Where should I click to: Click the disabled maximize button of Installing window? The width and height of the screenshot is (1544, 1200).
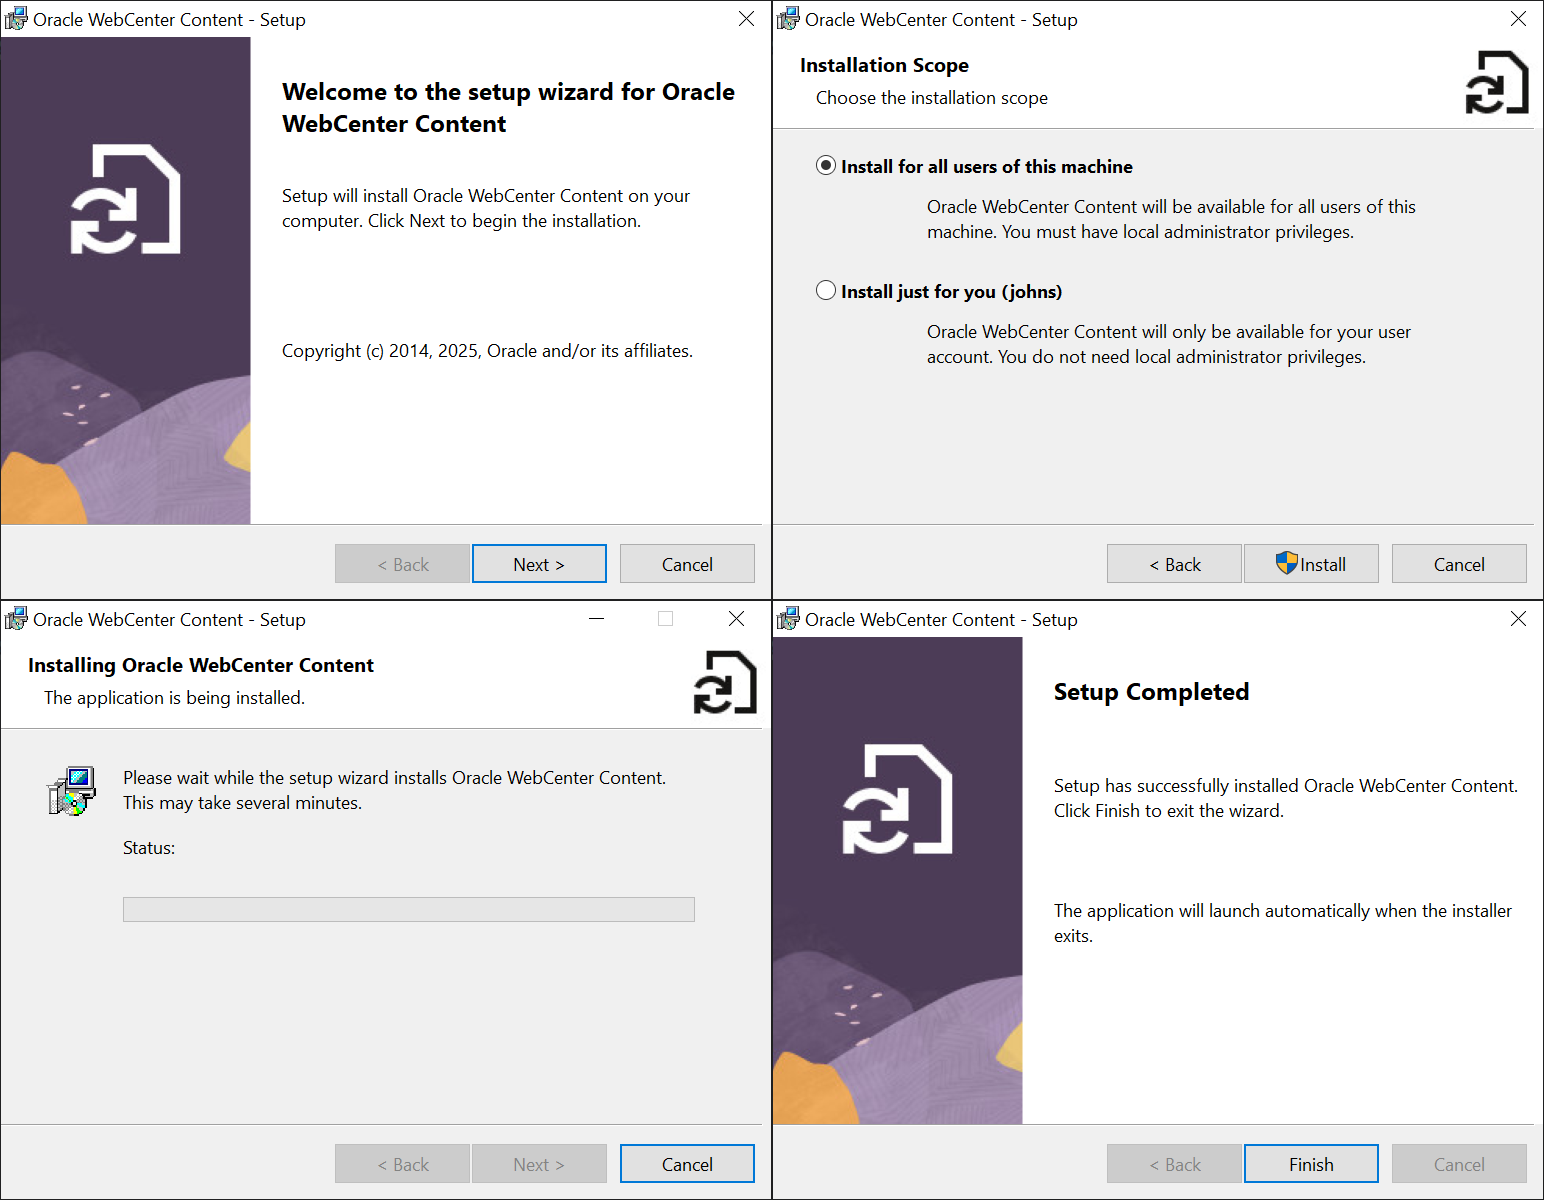[665, 619]
